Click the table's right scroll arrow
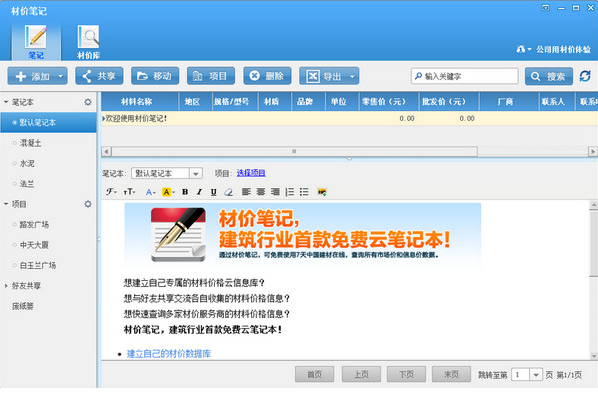The width and height of the screenshot is (598, 394). coord(593,152)
